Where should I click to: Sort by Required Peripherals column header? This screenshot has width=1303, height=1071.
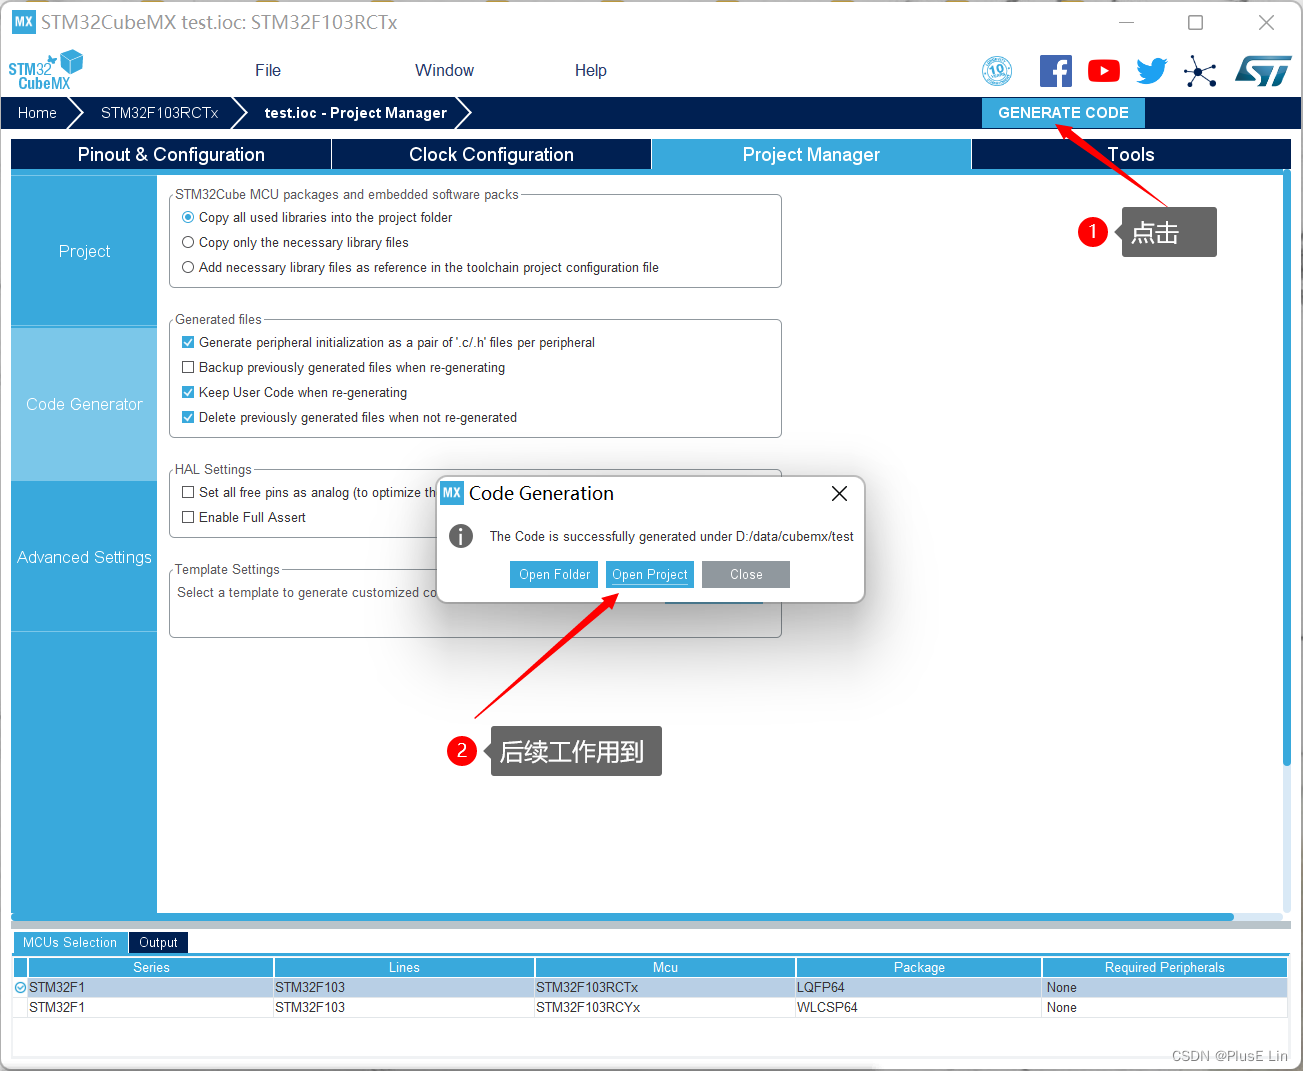coord(1164,967)
